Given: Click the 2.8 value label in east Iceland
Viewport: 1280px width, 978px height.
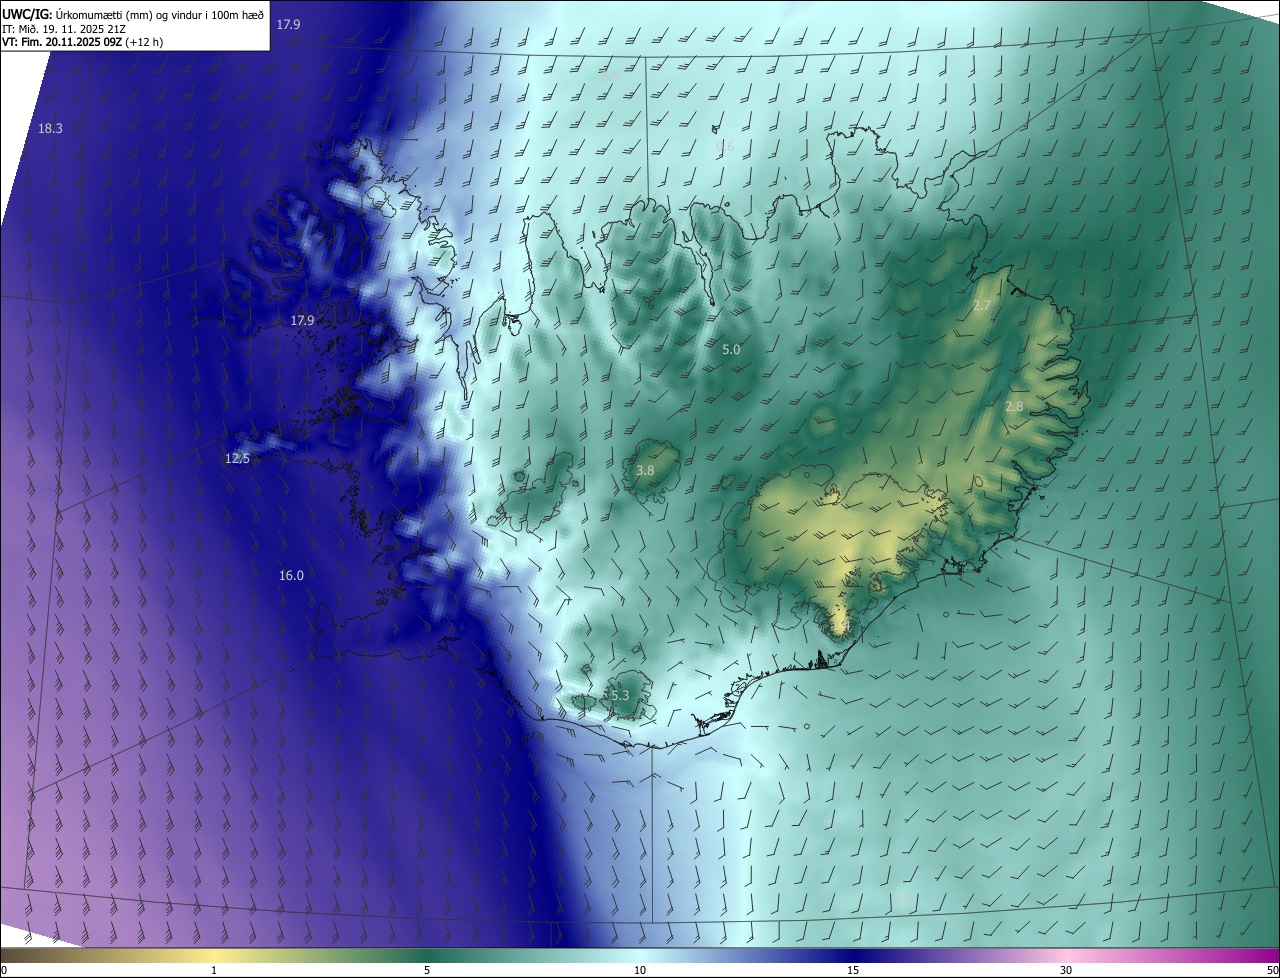Looking at the screenshot, I should coord(1014,406).
